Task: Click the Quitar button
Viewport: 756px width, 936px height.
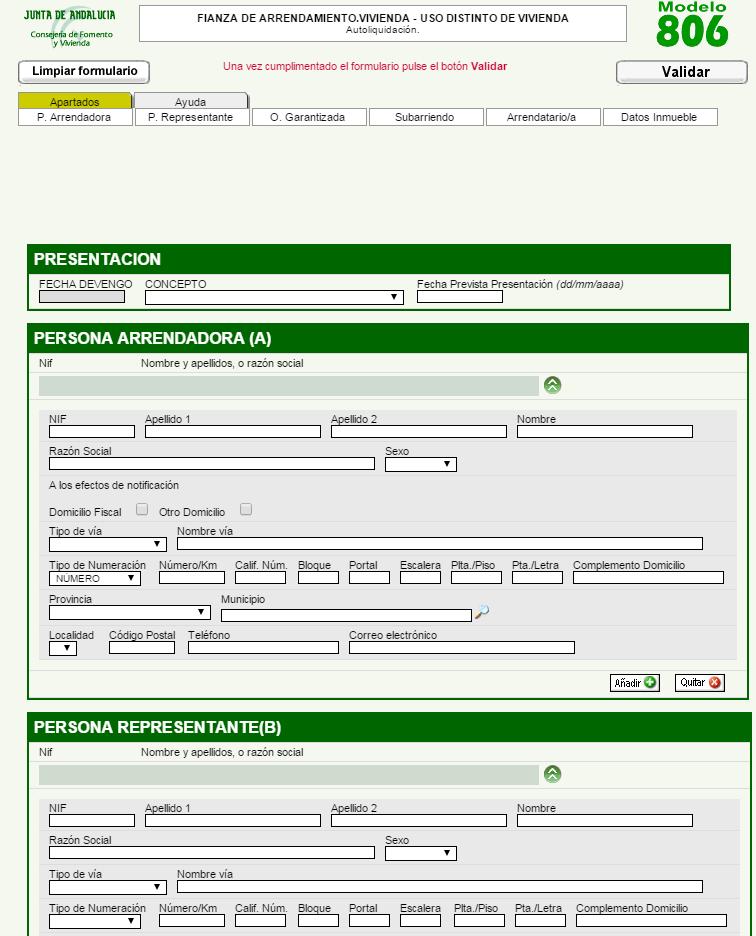Action: click(700, 683)
